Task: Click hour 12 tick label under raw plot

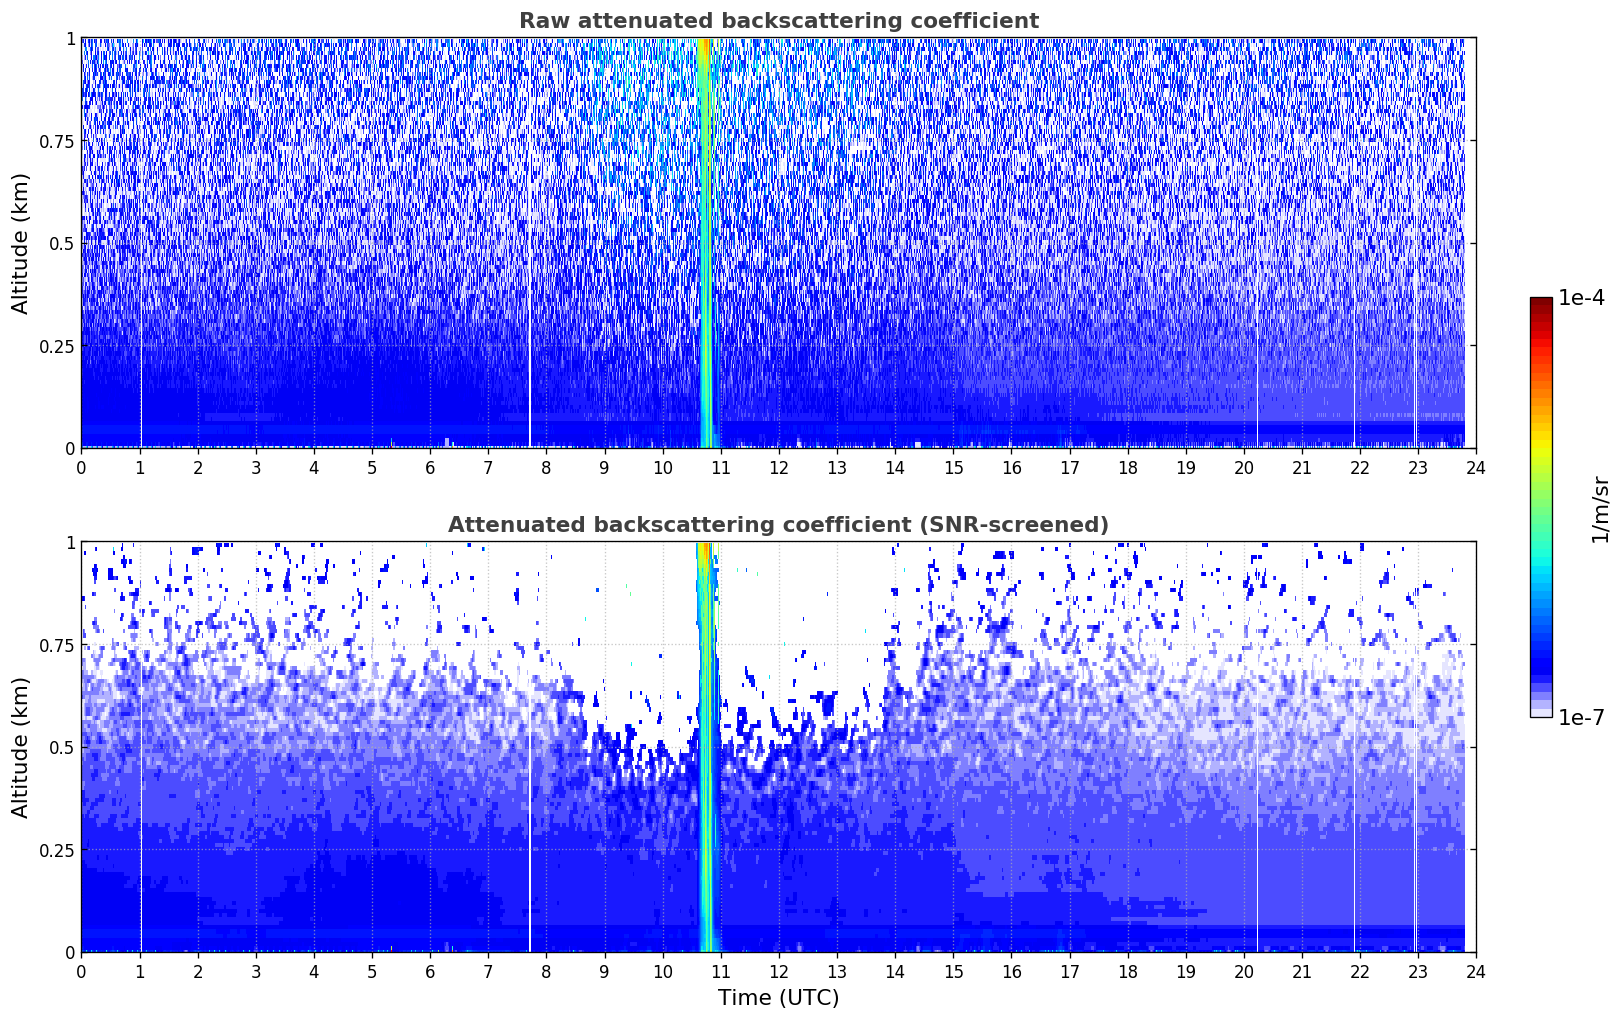Action: pos(778,467)
